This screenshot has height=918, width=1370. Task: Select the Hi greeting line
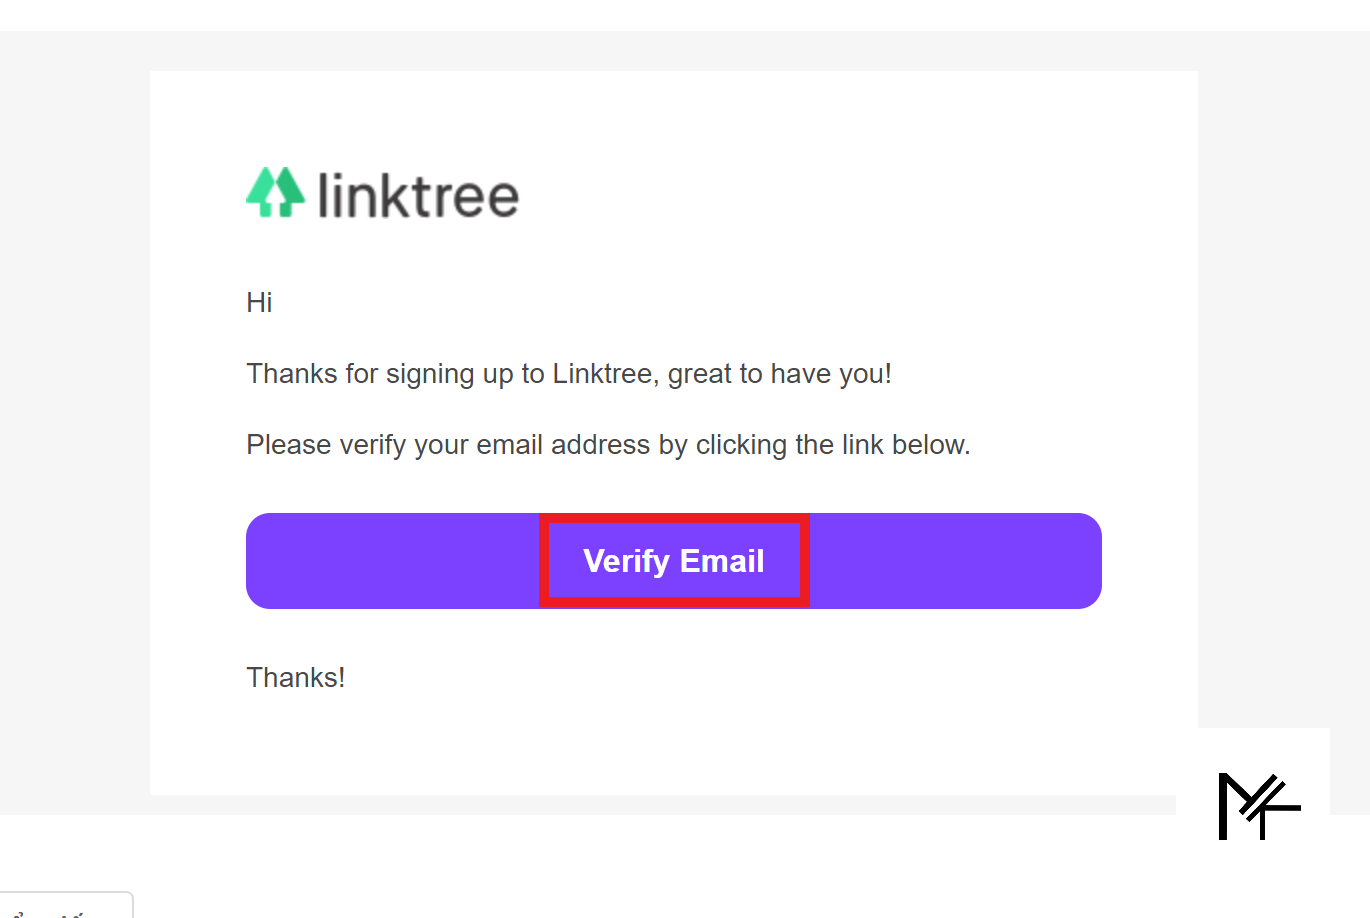click(258, 302)
